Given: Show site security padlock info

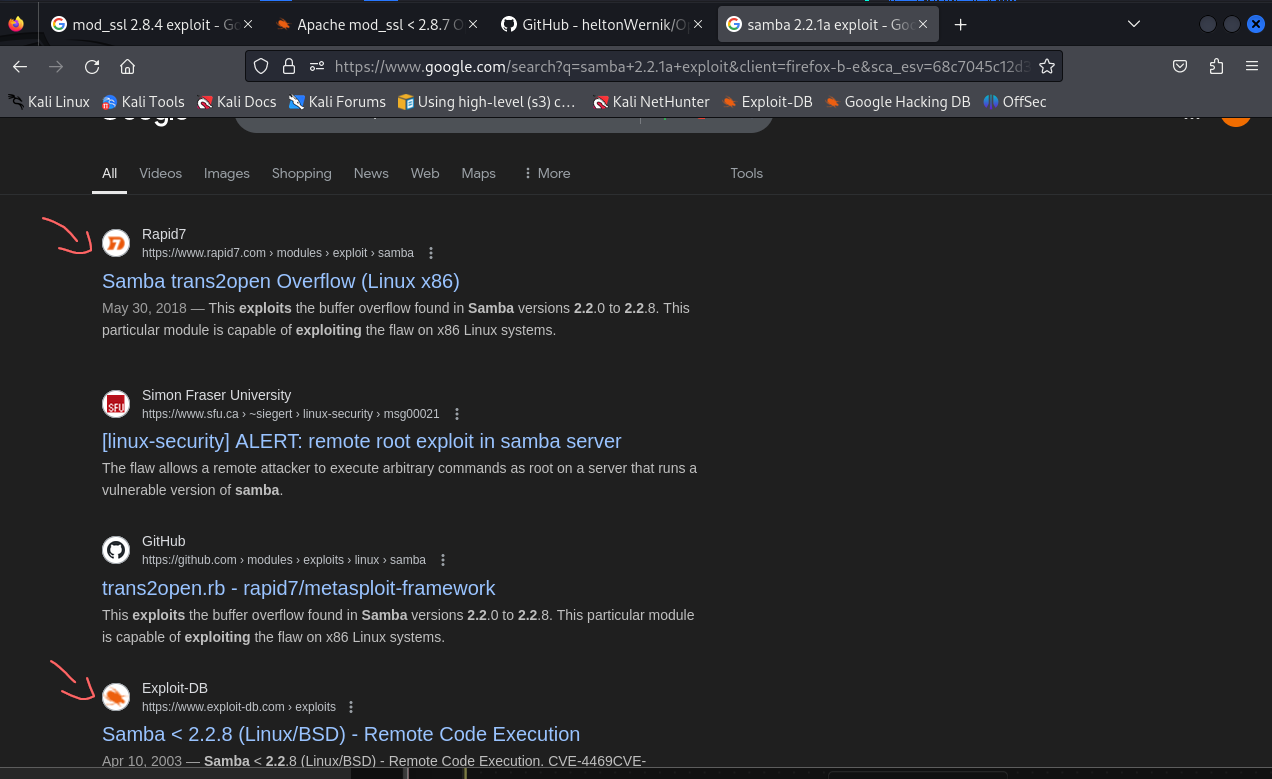Looking at the screenshot, I should (289, 66).
